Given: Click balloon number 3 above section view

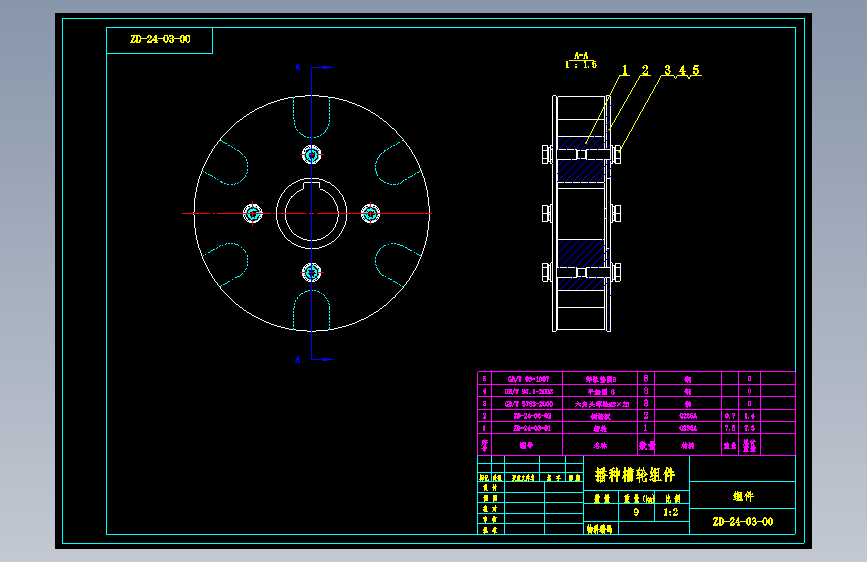Looking at the screenshot, I should [x=667, y=70].
